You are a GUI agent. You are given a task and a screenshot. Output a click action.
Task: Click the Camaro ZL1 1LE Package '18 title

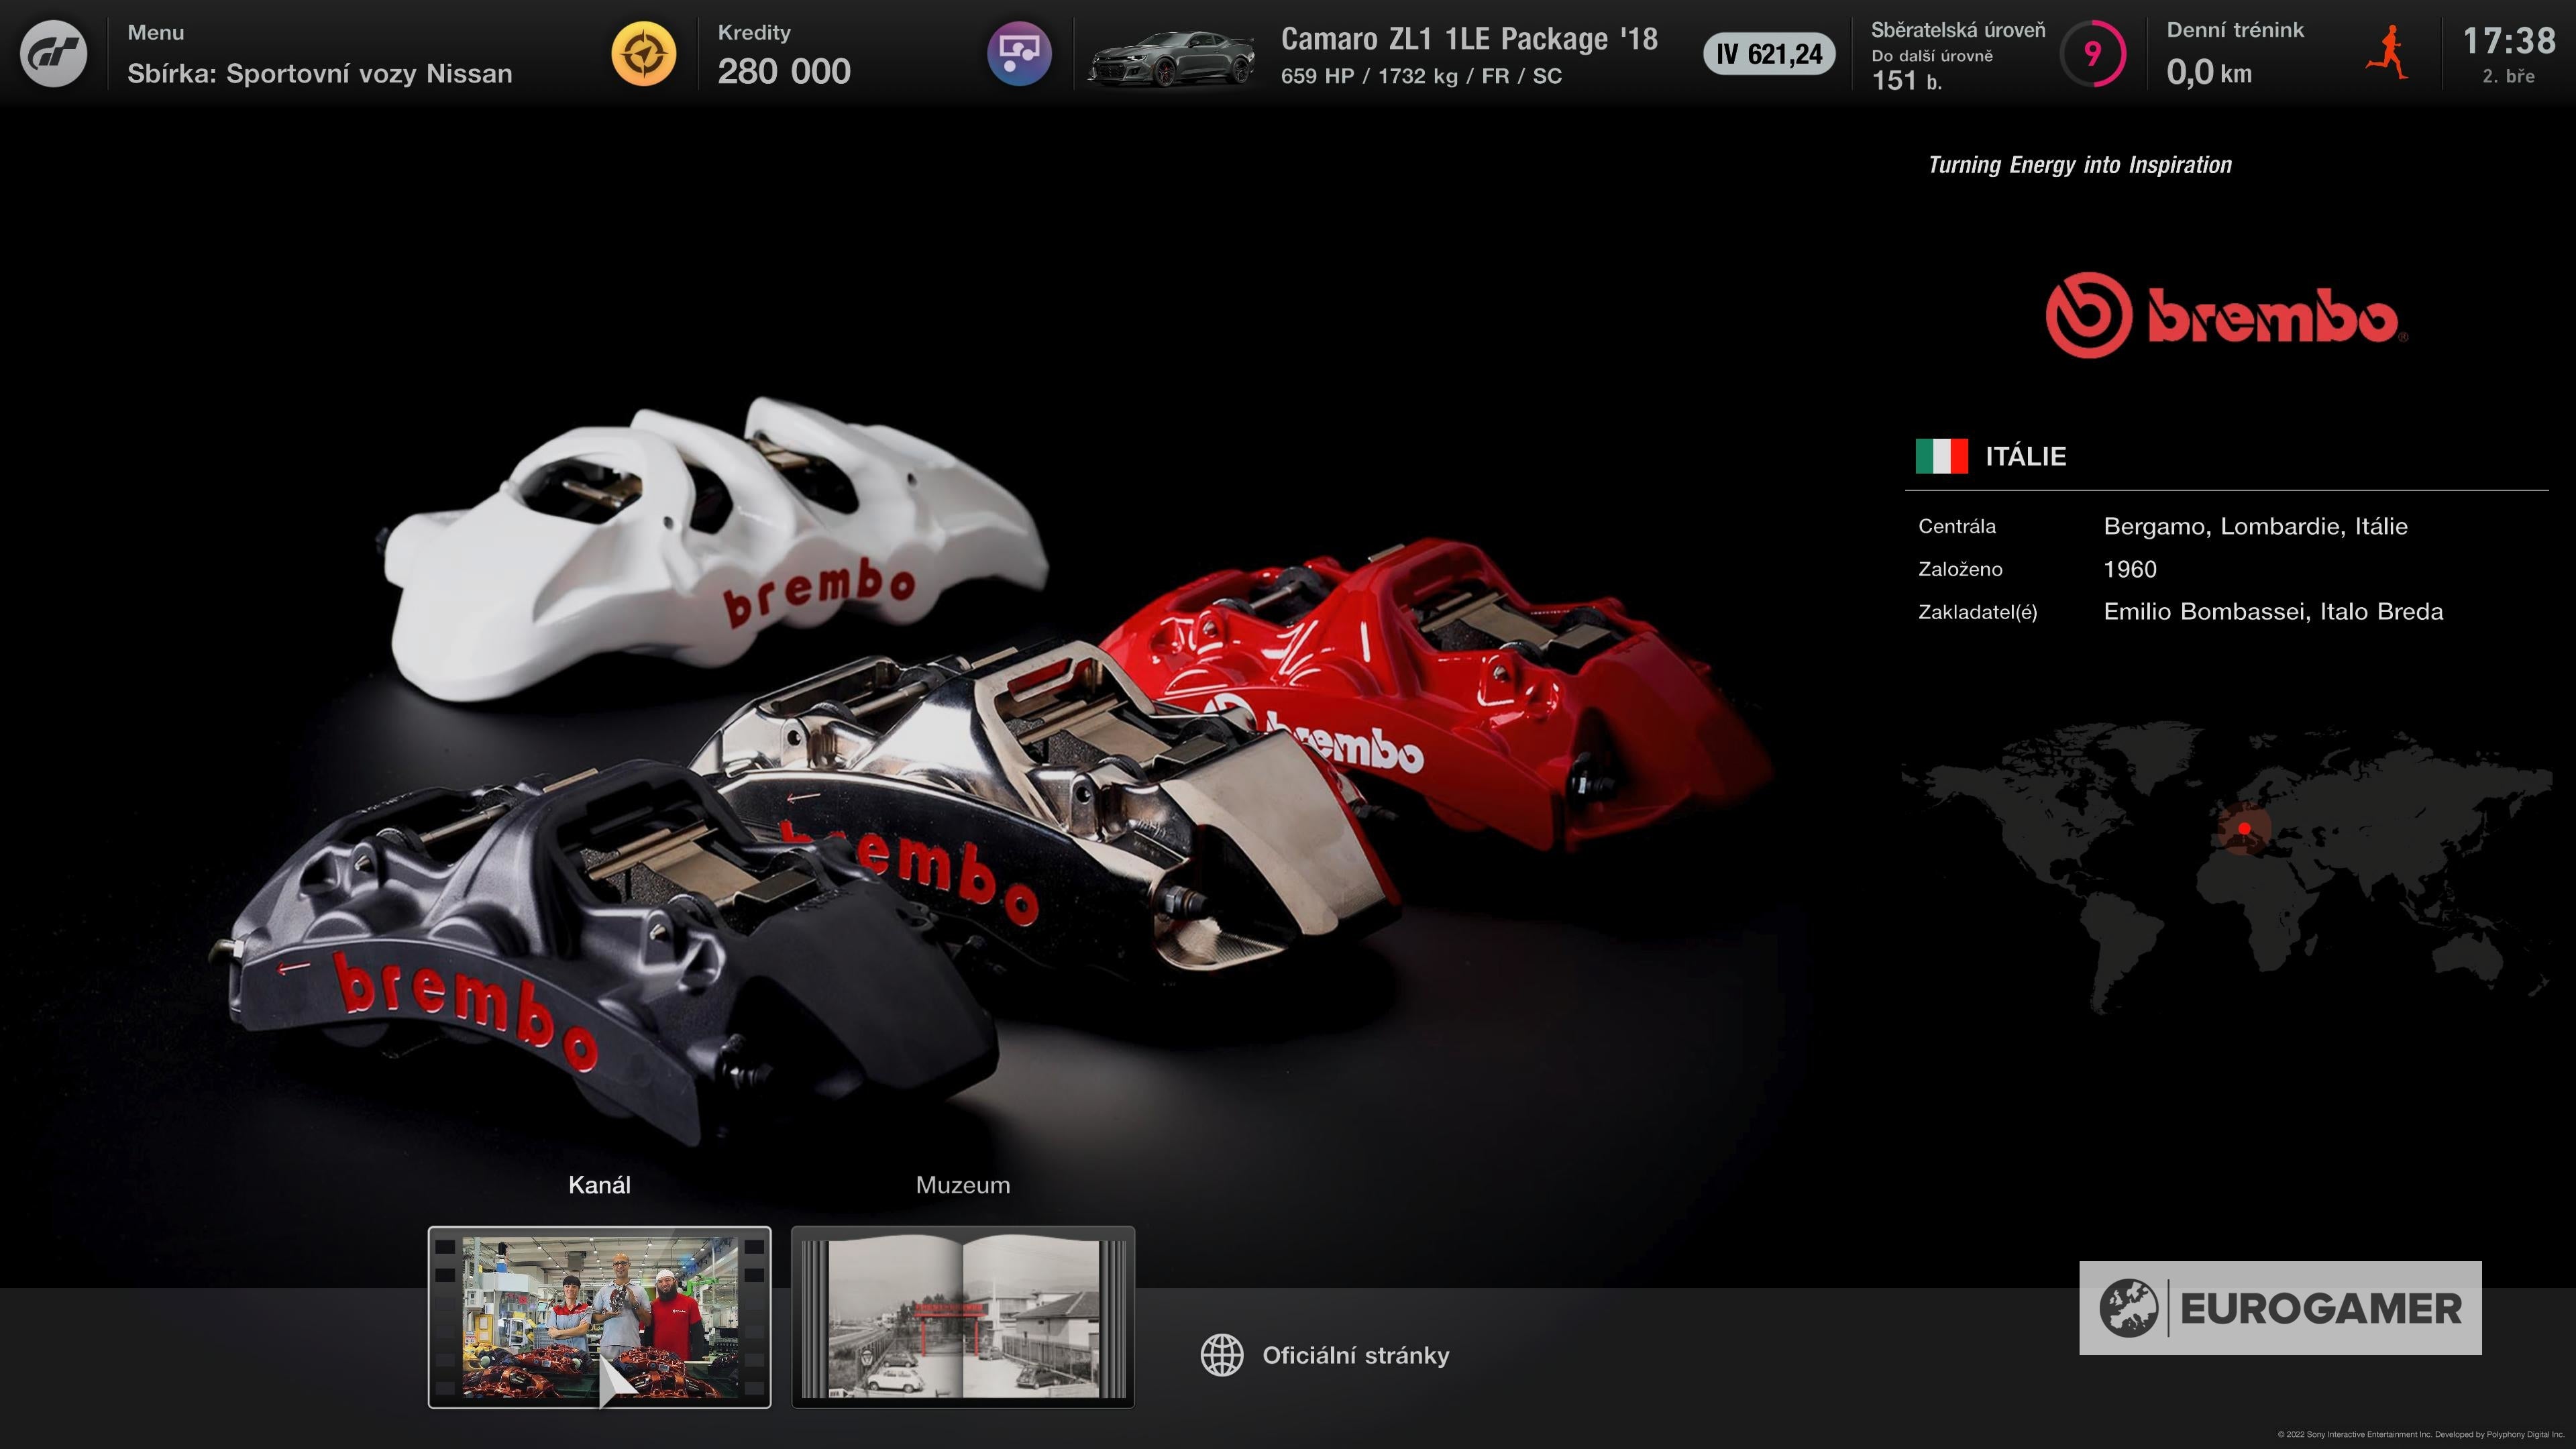tap(1469, 39)
